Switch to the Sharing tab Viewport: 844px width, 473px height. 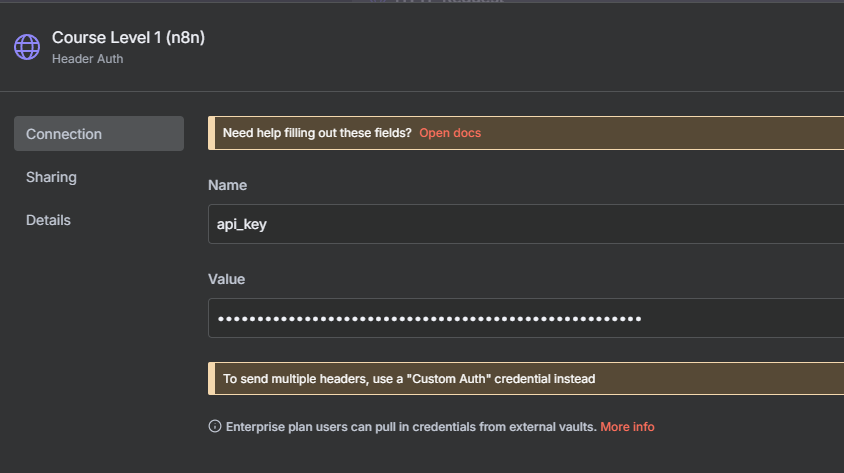(x=51, y=177)
